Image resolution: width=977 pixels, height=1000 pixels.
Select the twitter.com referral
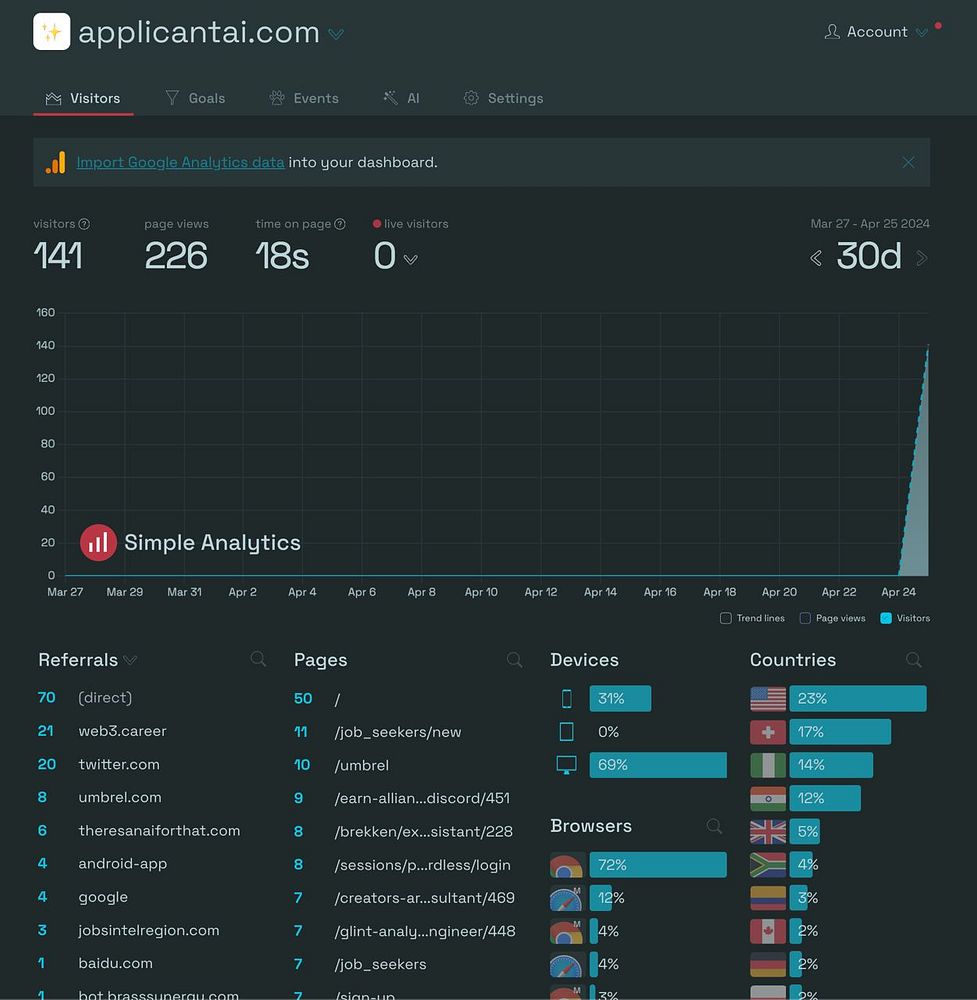click(152, 764)
